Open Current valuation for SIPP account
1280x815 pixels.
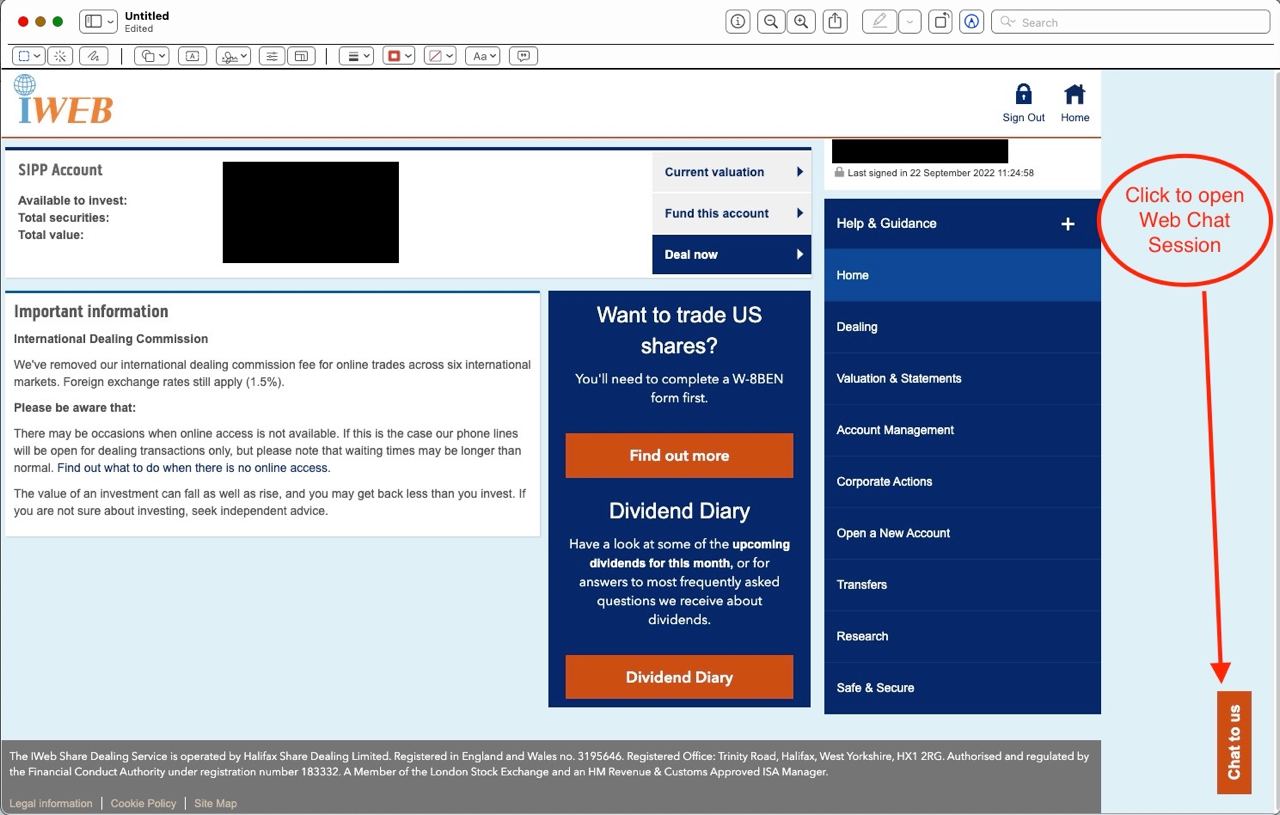pos(731,172)
